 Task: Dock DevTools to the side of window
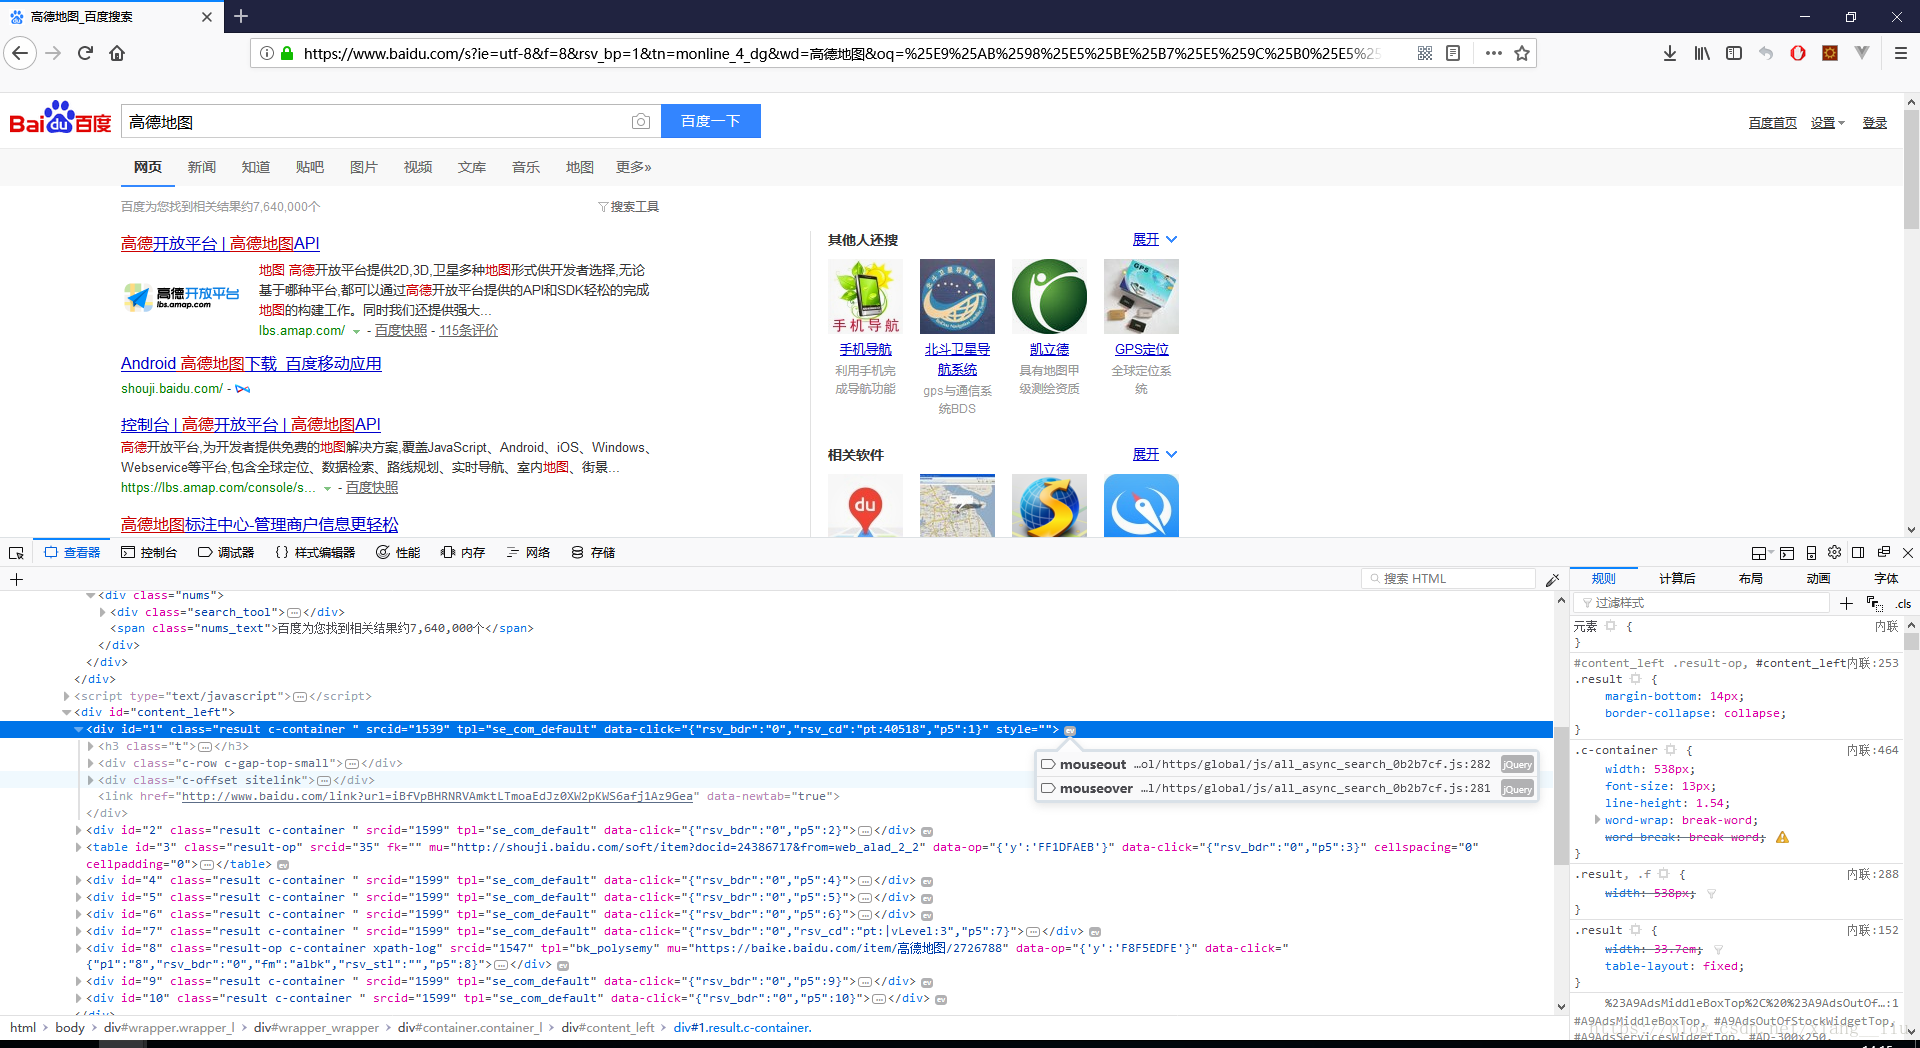click(x=1858, y=552)
